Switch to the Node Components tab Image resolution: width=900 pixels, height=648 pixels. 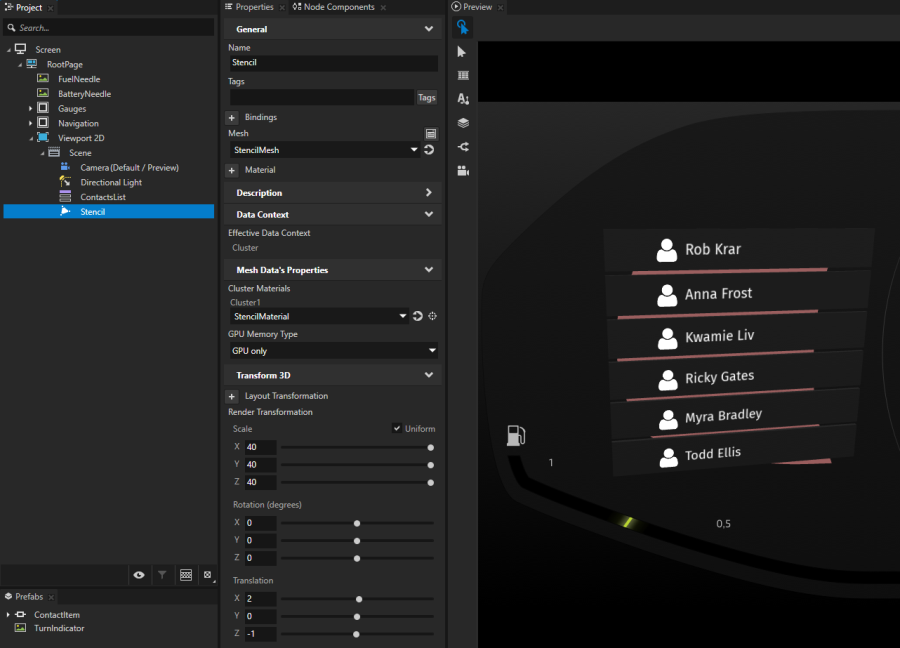[x=338, y=7]
